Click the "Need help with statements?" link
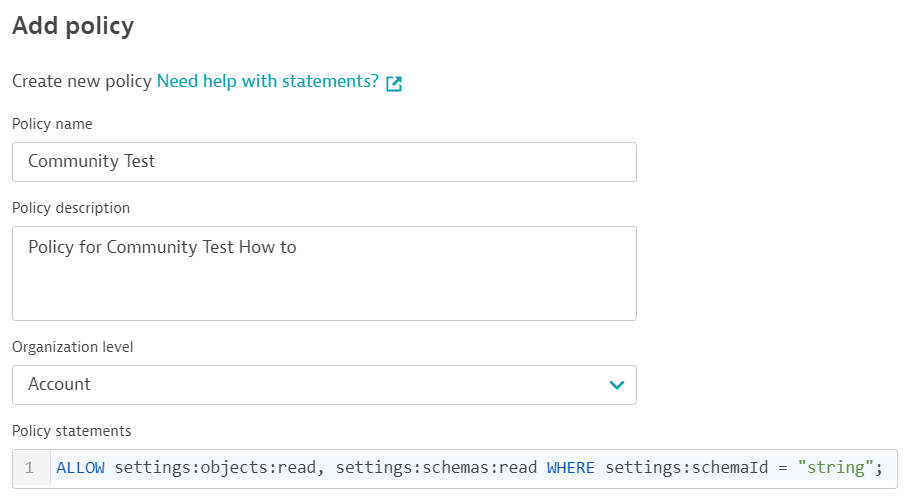This screenshot has height=501, width=914. click(x=267, y=82)
